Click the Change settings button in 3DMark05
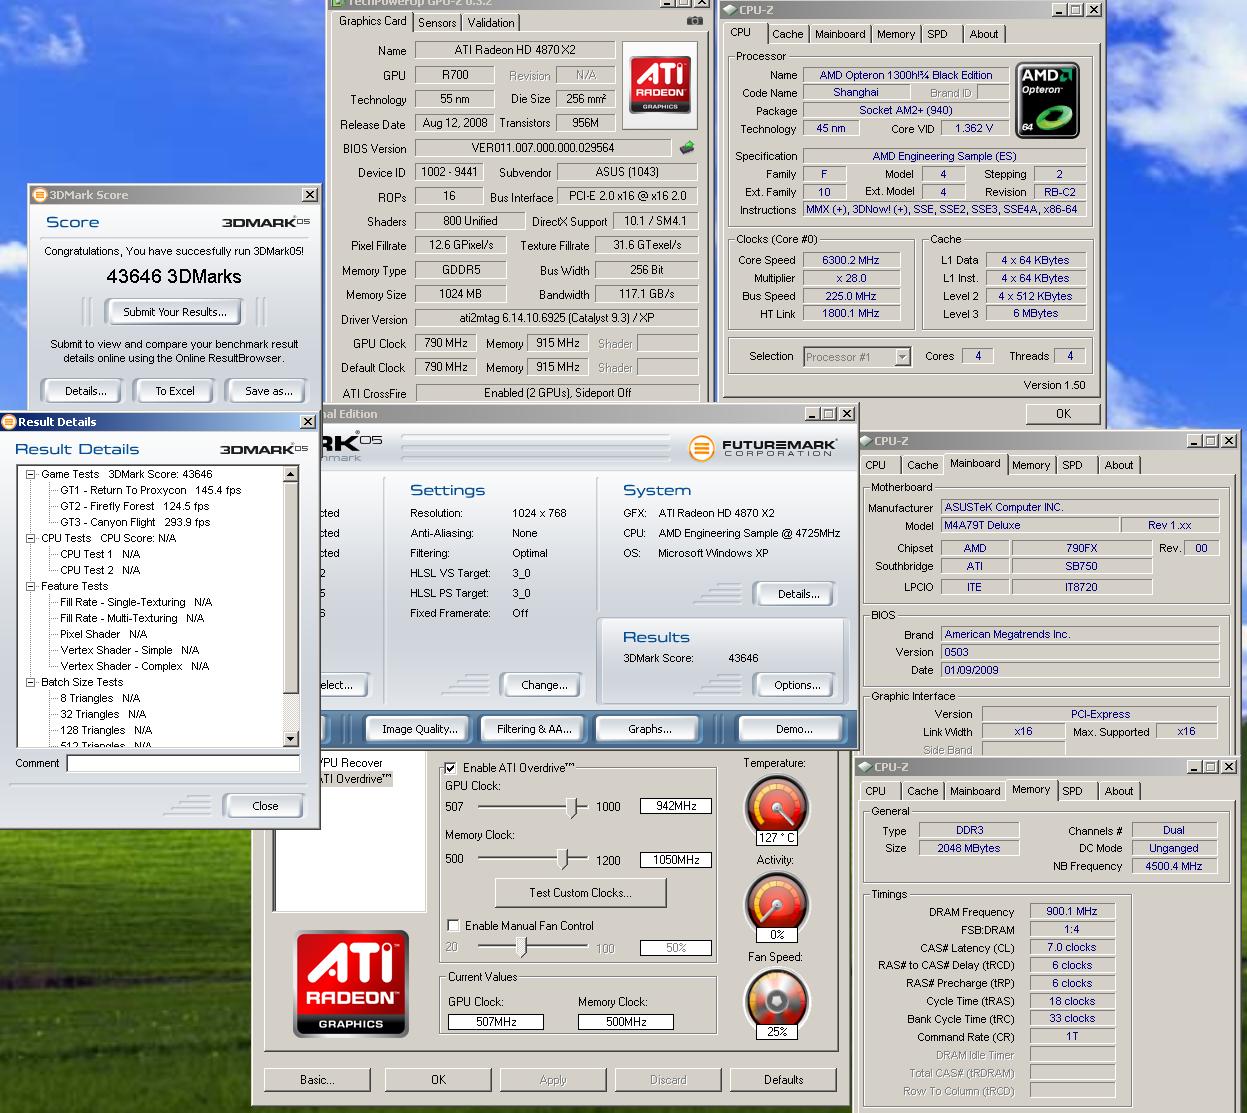 click(x=544, y=685)
